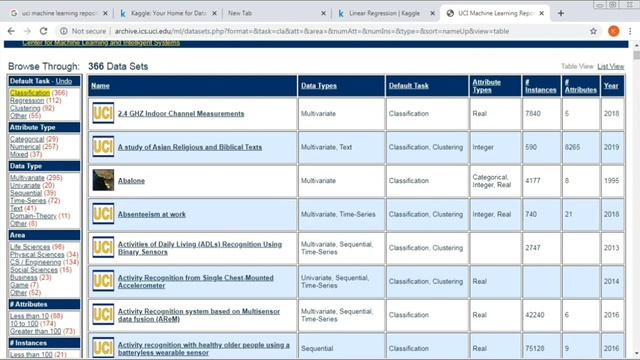Filter attributes 10 to 100
The image size is (640, 360).
point(24,324)
